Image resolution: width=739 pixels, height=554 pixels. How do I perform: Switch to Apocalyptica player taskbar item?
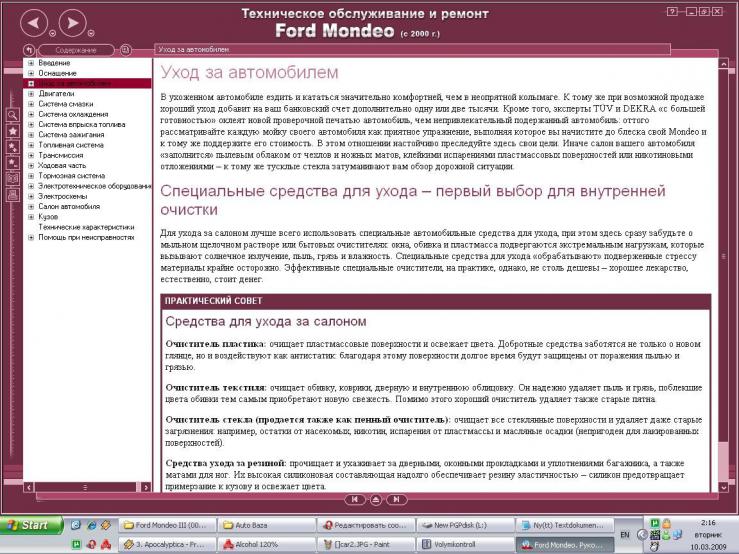point(167,544)
